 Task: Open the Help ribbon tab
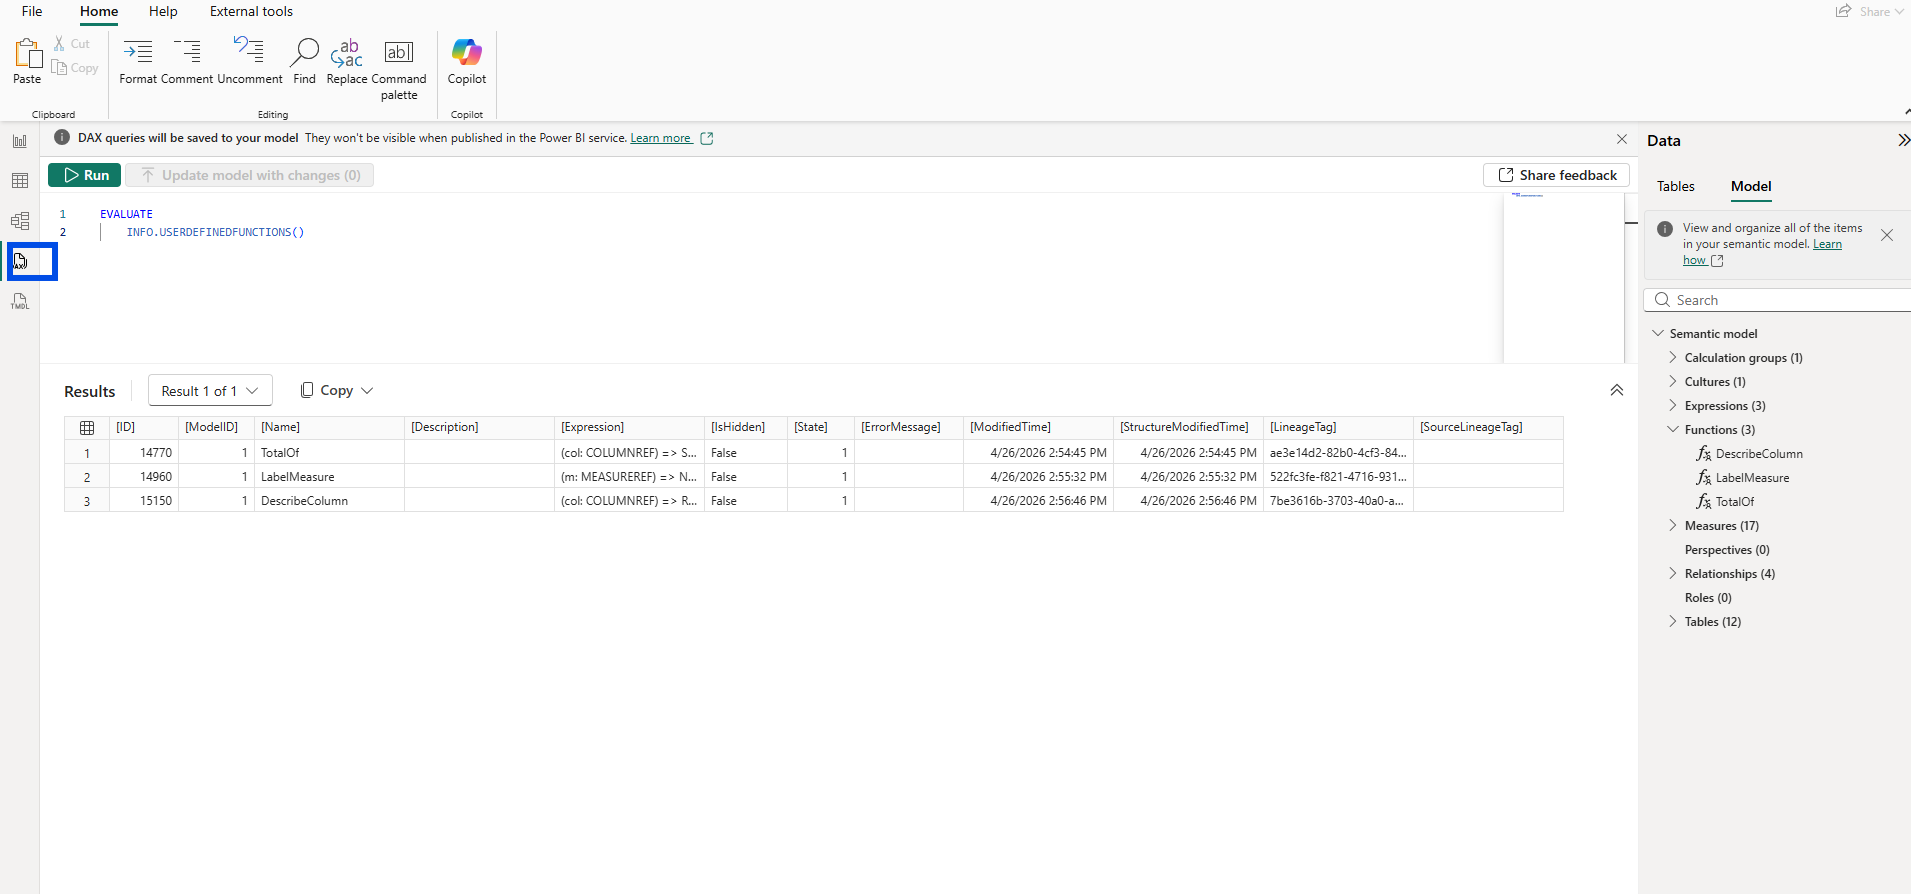[163, 11]
